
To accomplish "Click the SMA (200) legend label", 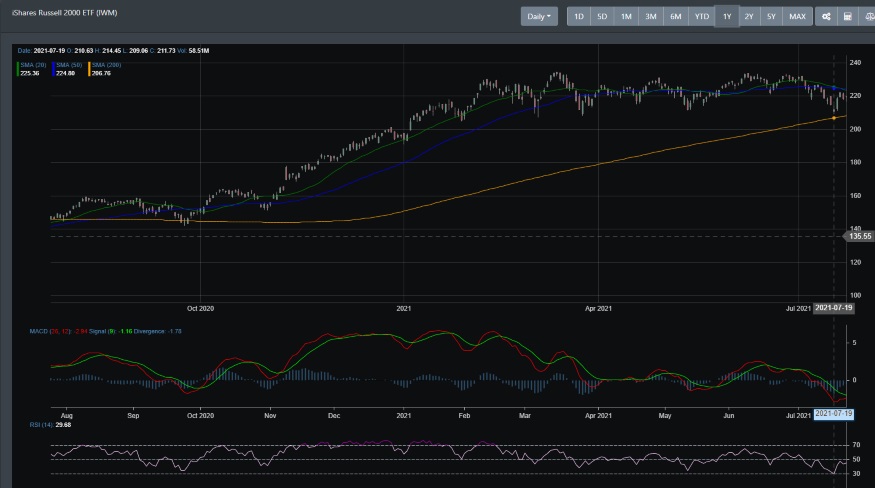I will [106, 65].
